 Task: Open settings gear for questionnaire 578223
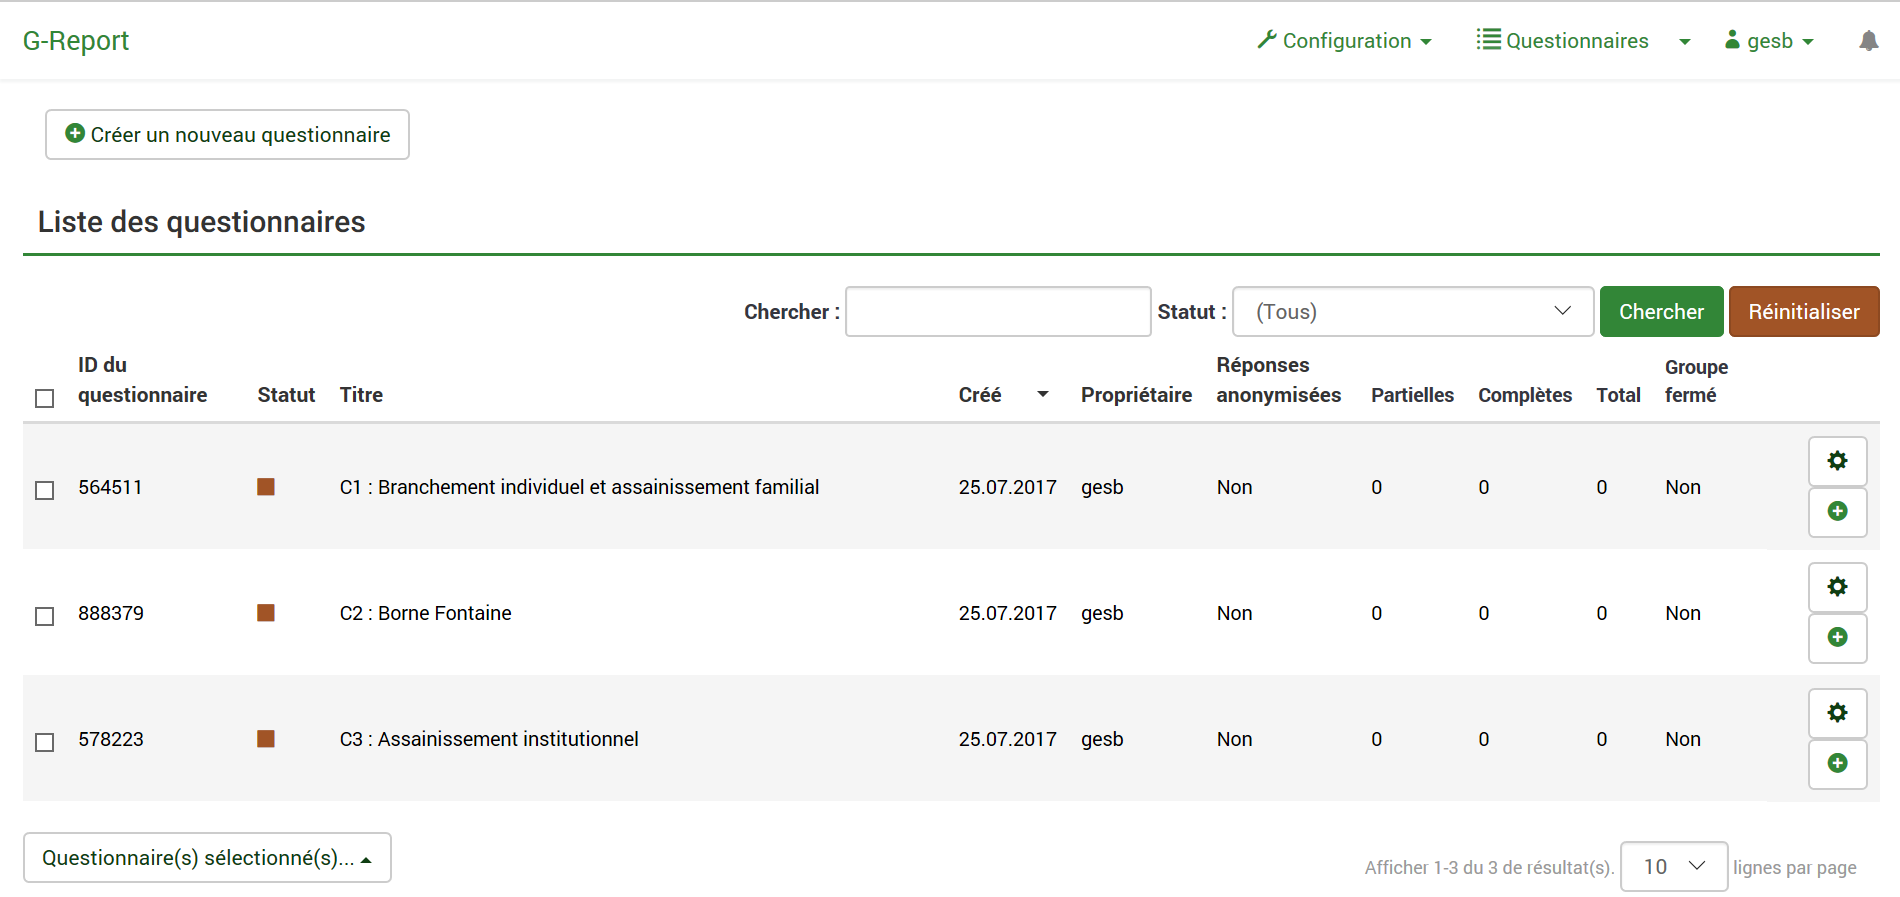[1837, 713]
